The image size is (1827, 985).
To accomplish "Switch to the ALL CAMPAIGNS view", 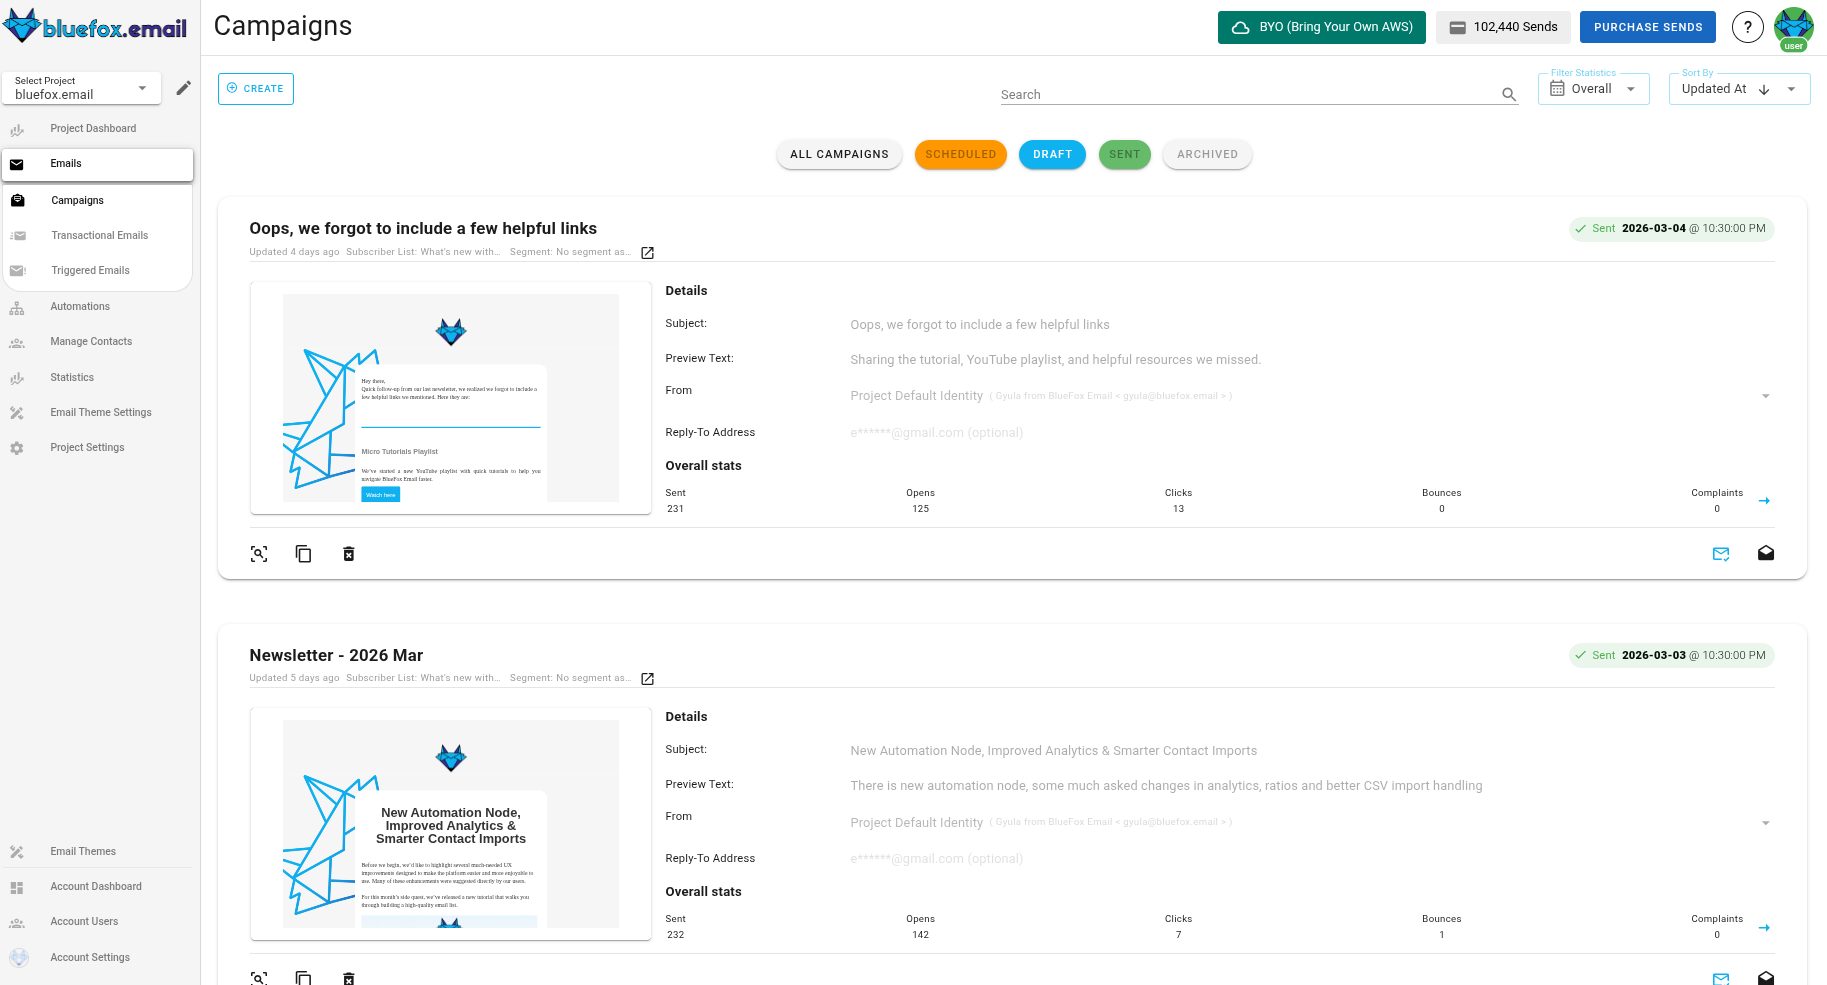I will 839,154.
